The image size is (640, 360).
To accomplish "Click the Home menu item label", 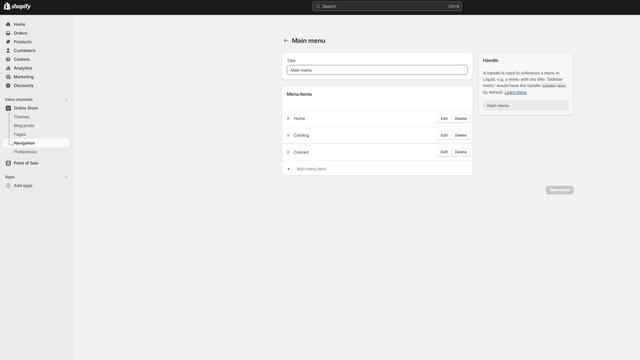I will [x=299, y=118].
